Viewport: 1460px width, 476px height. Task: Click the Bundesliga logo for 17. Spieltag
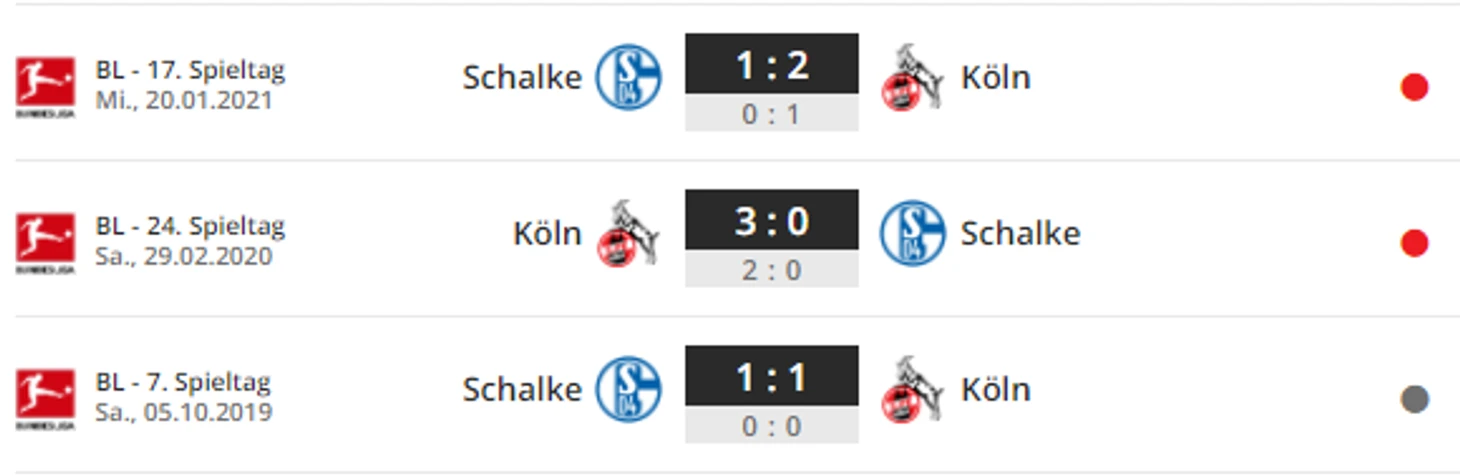click(45, 87)
